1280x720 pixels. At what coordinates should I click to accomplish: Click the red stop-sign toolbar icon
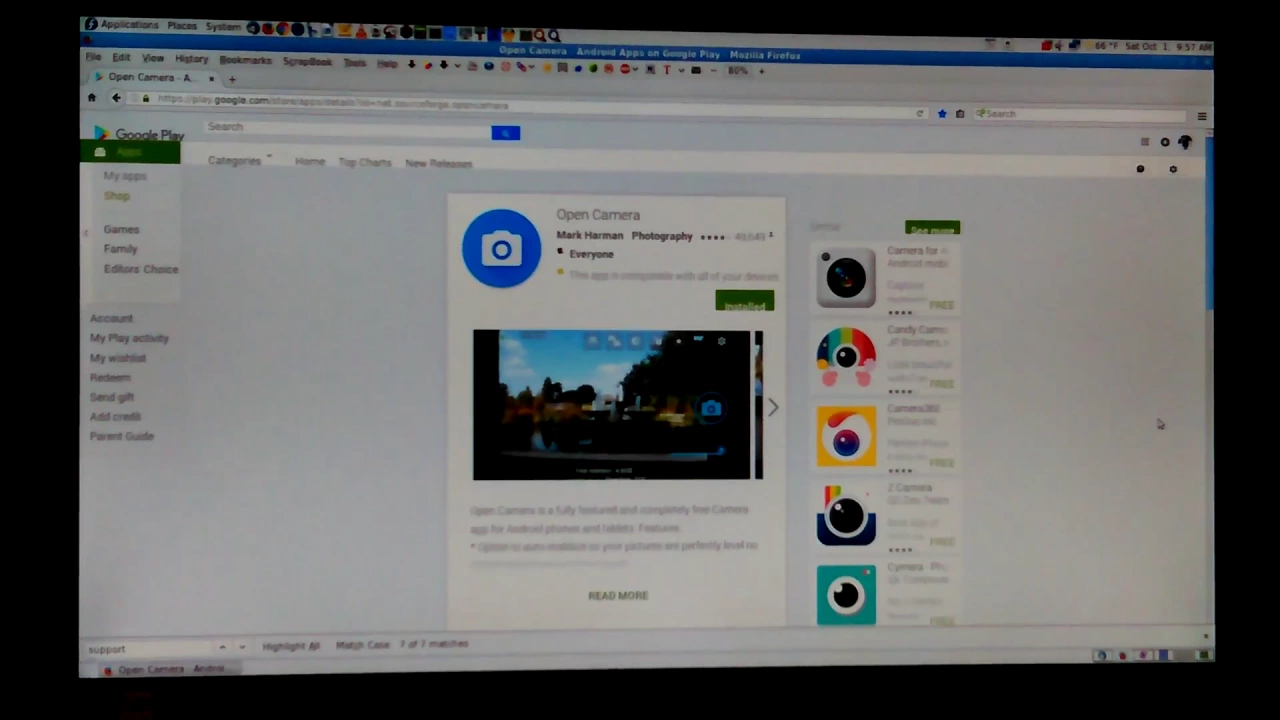click(x=625, y=69)
